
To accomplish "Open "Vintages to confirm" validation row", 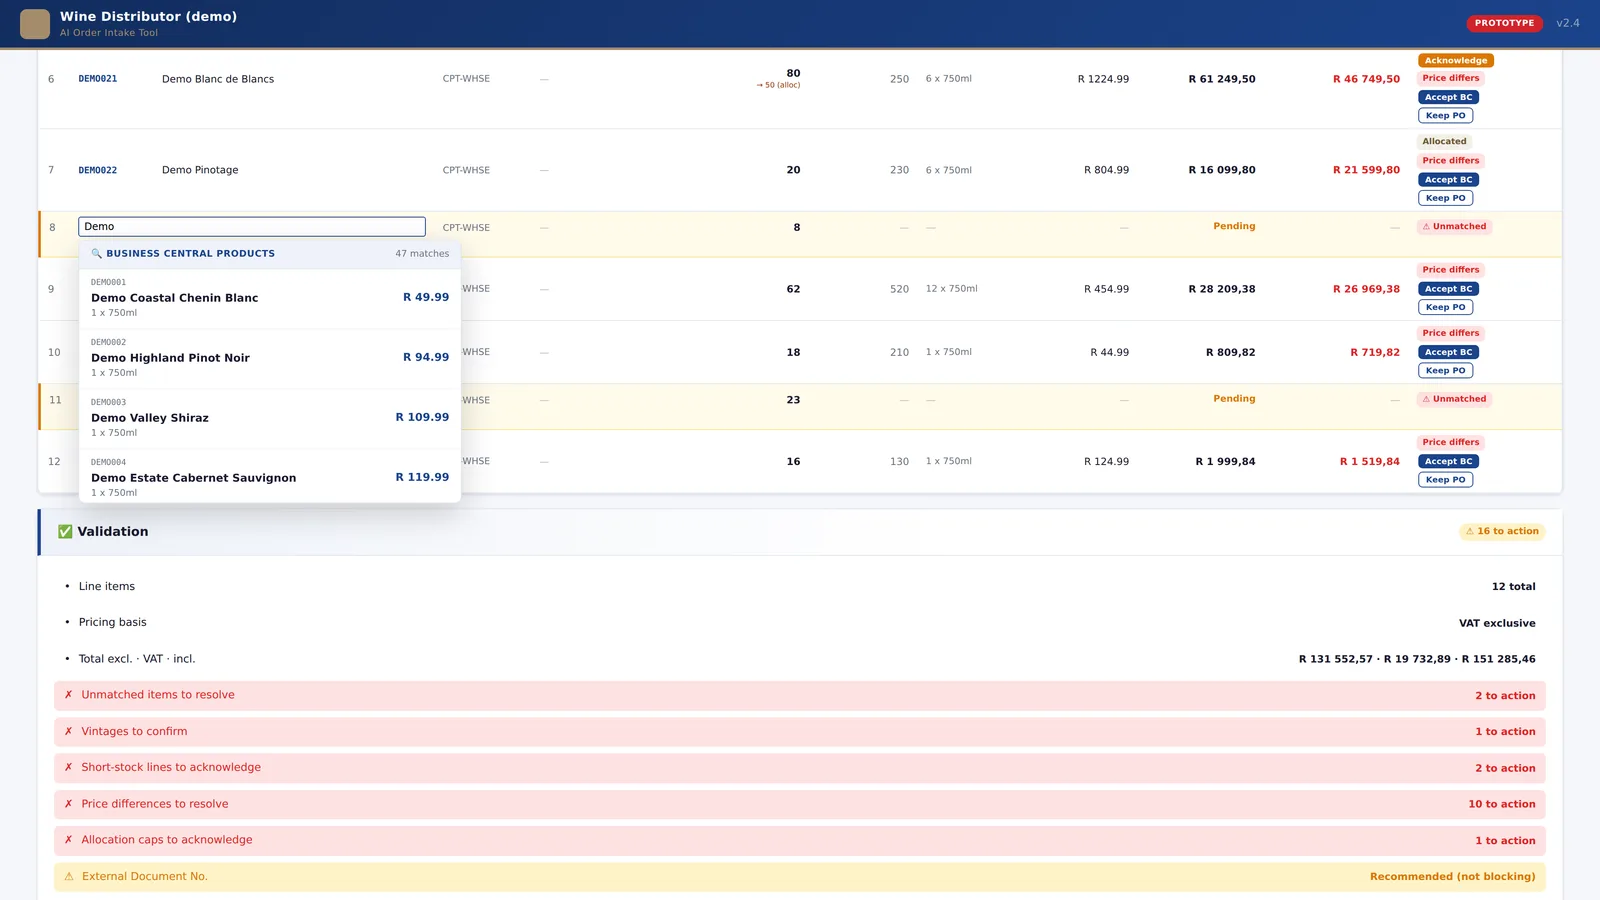I will (800, 732).
